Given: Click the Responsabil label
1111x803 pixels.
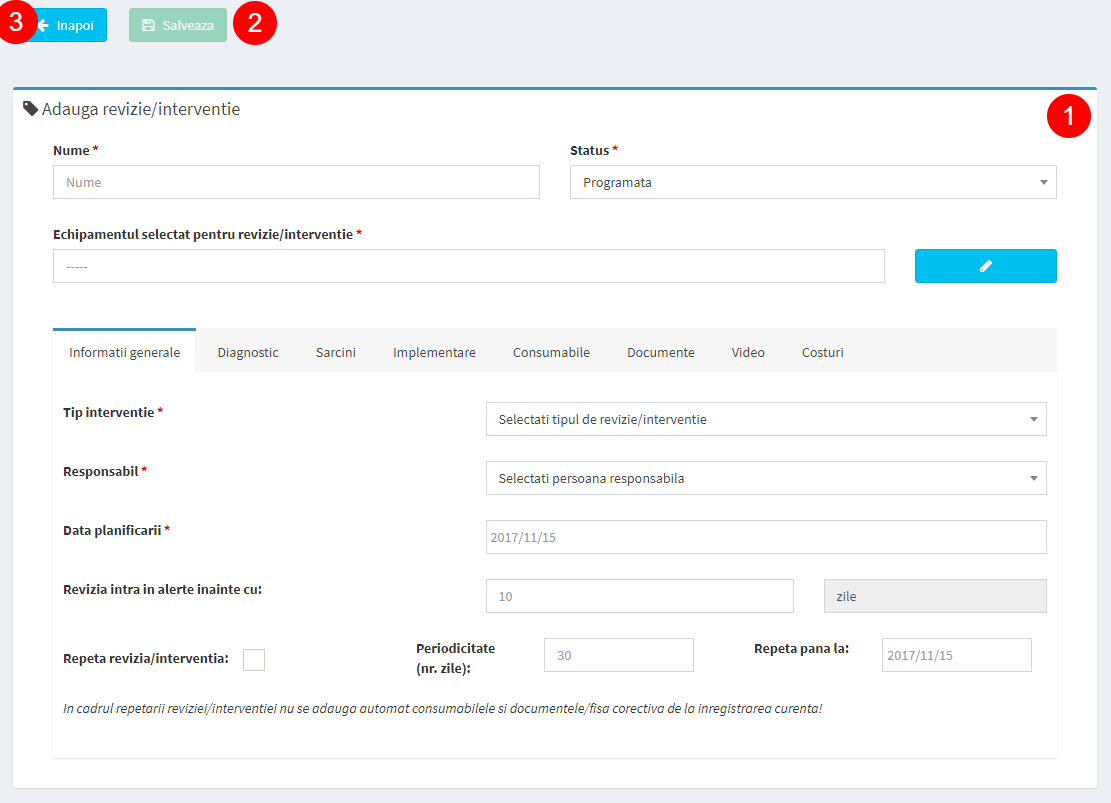Looking at the screenshot, I should 105,471.
